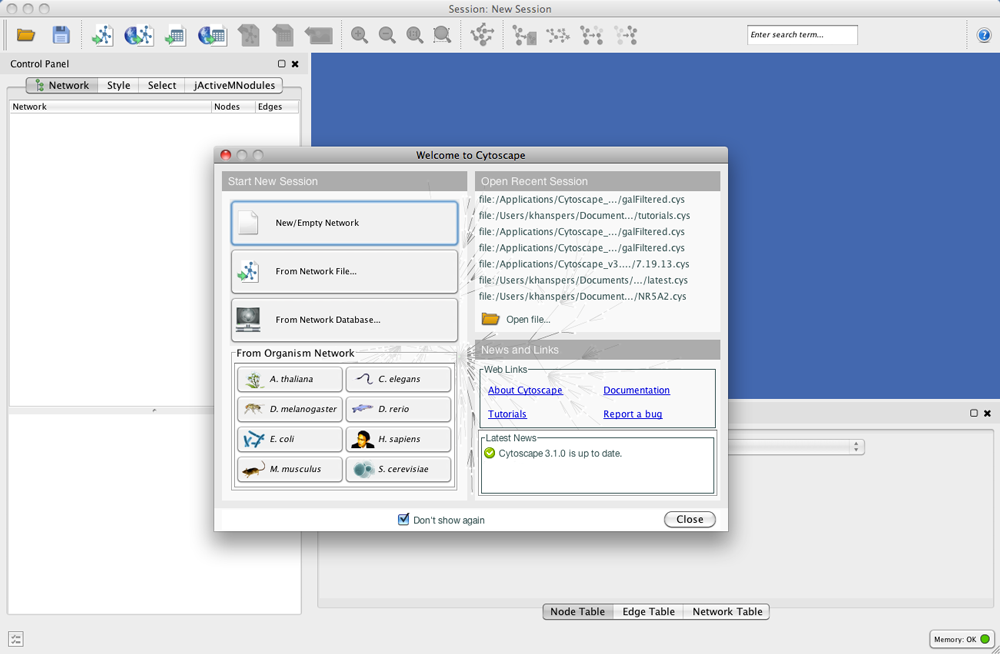
Task: Select H. sapiens organism network
Action: [x=398, y=439]
